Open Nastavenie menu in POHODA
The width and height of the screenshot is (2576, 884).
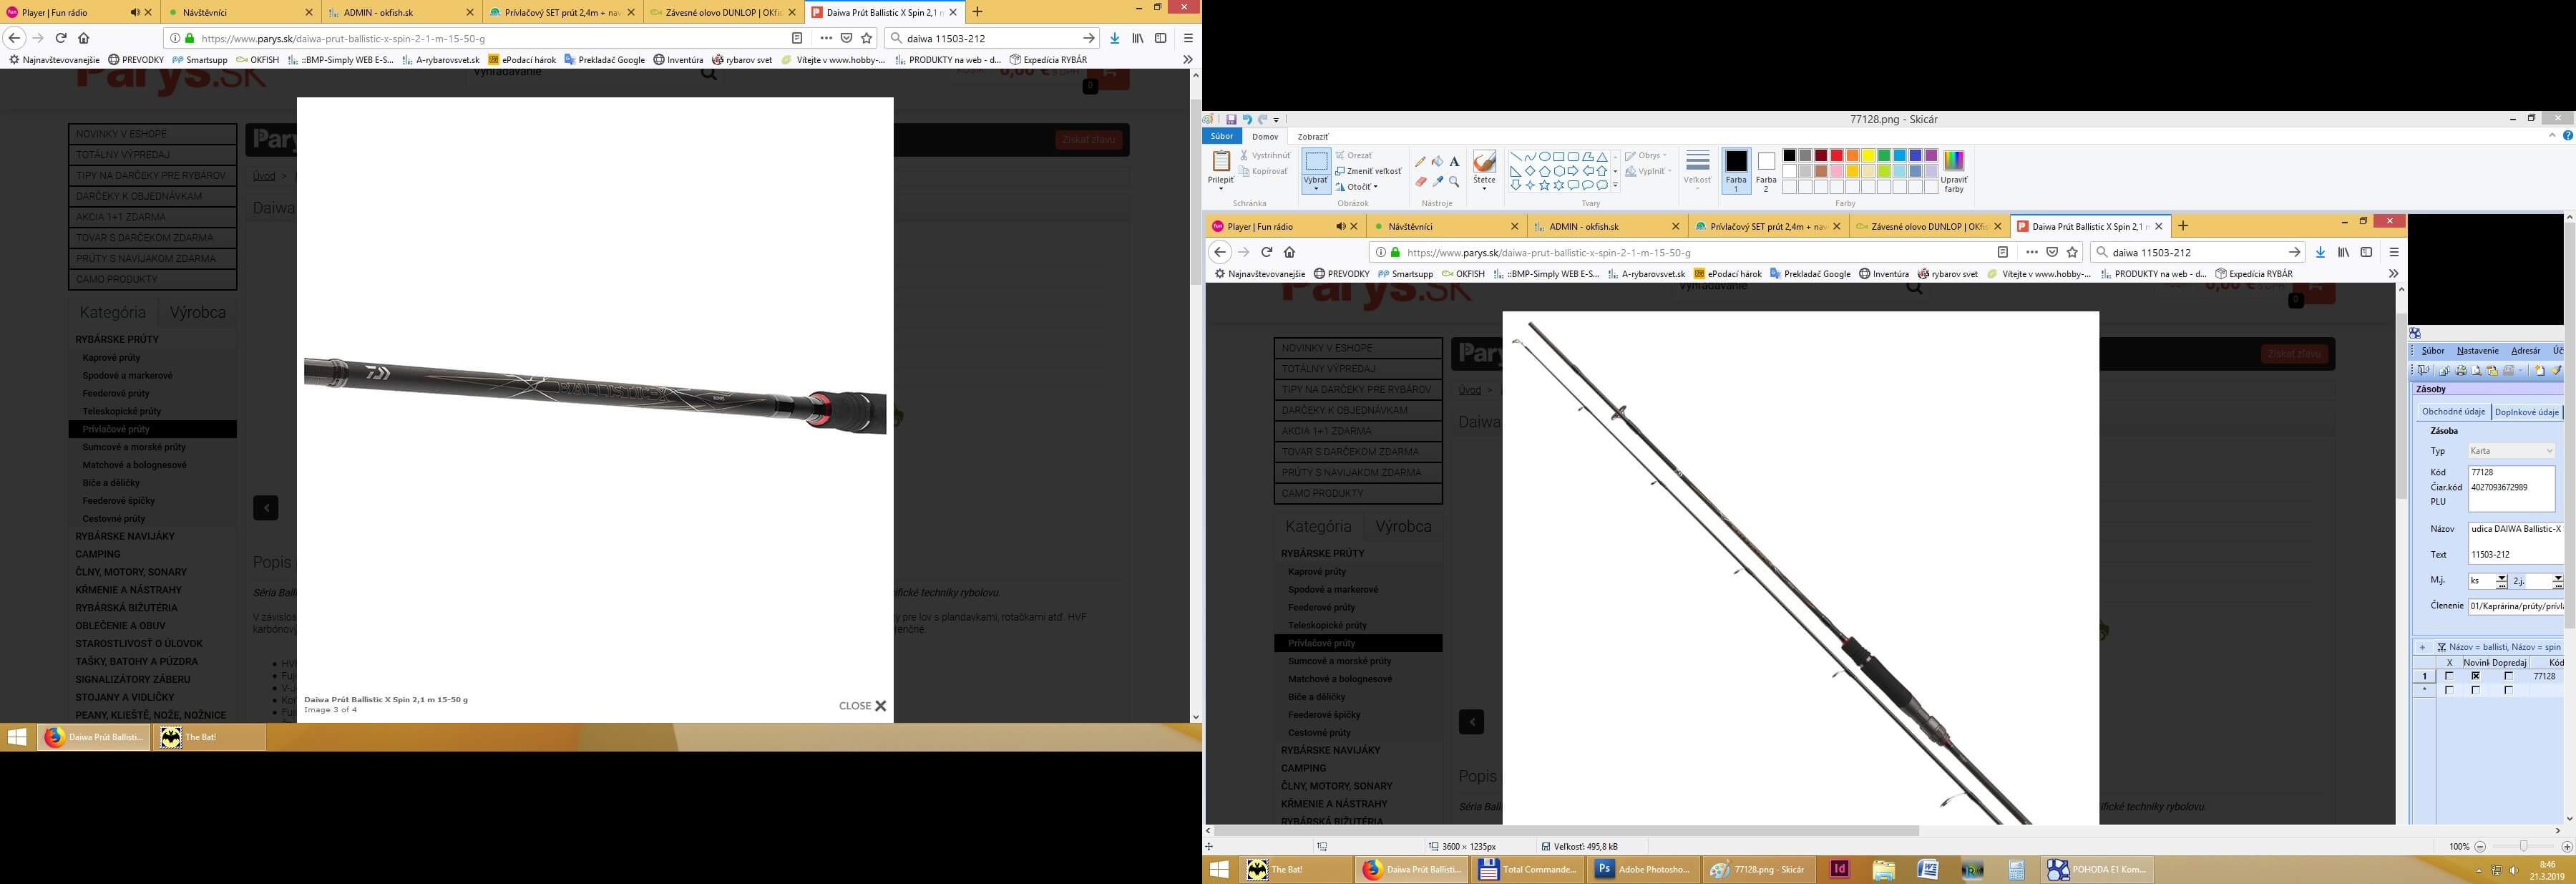tap(2478, 351)
